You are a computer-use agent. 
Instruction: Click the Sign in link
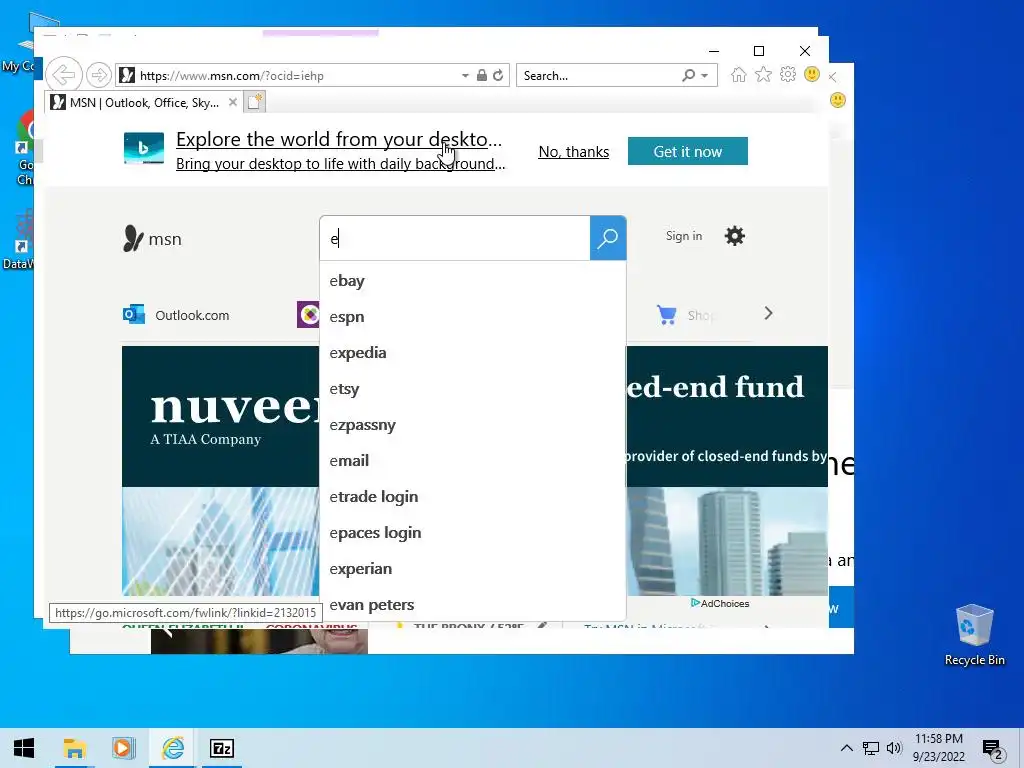tap(684, 236)
